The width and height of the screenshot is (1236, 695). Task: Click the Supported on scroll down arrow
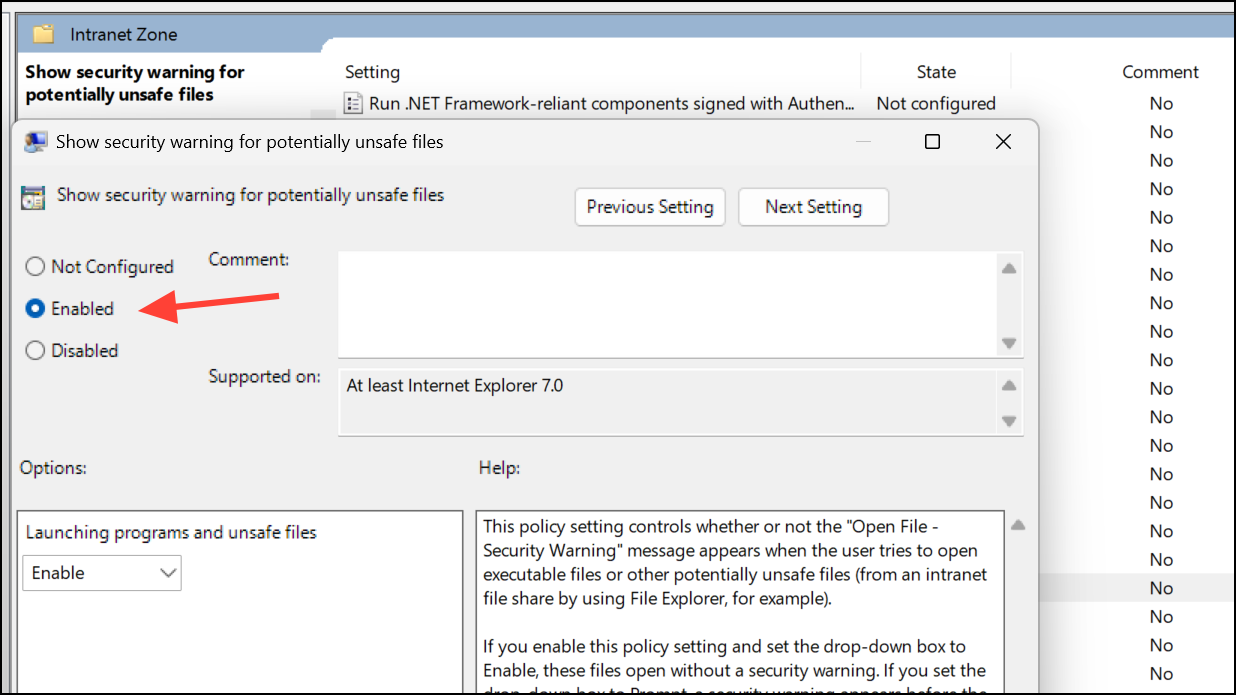tap(1009, 421)
